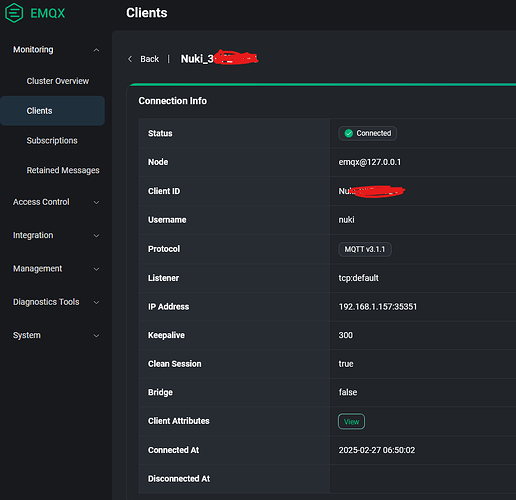
Task: Click the green Connected status check icon
Action: point(349,133)
